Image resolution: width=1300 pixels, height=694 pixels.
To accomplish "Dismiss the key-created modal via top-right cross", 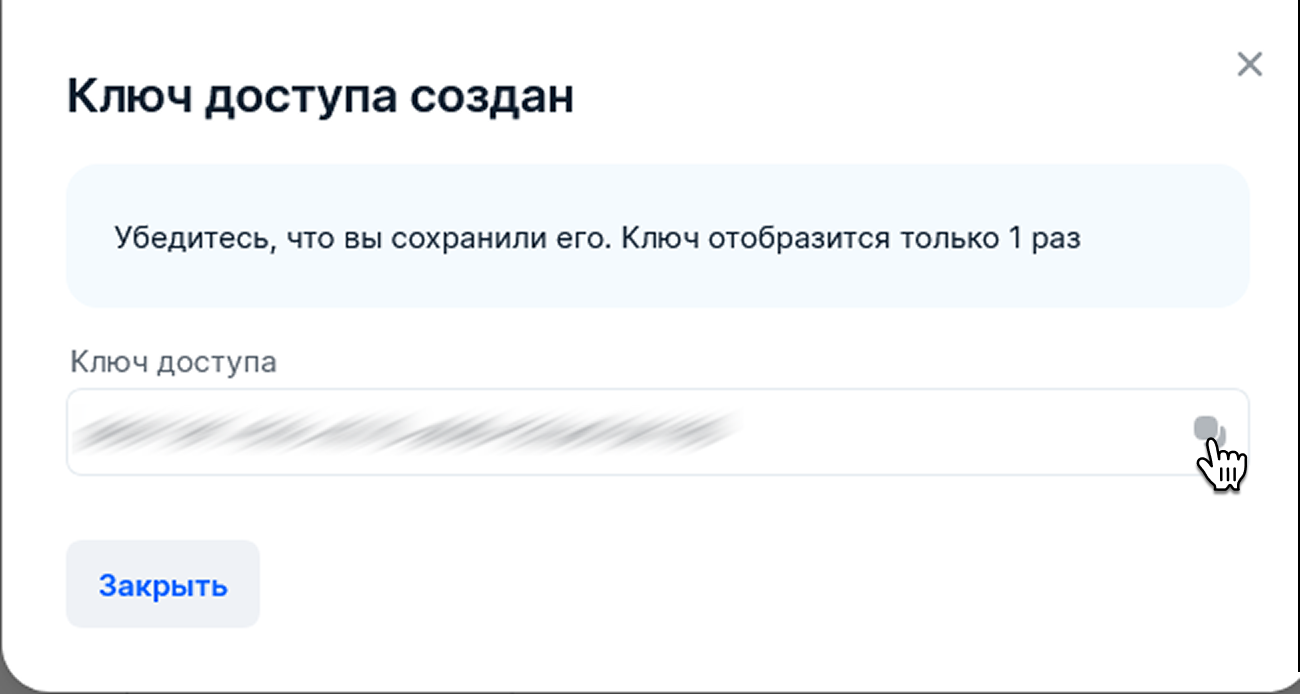I will (x=1249, y=65).
